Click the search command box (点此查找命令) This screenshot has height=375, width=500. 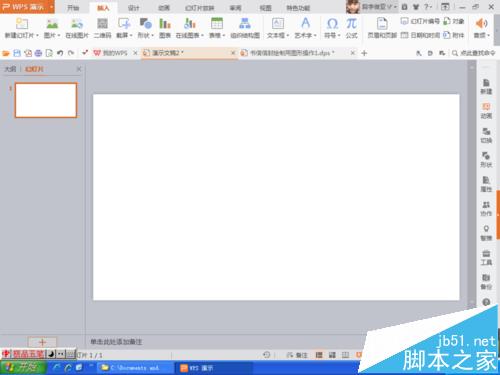474,53
